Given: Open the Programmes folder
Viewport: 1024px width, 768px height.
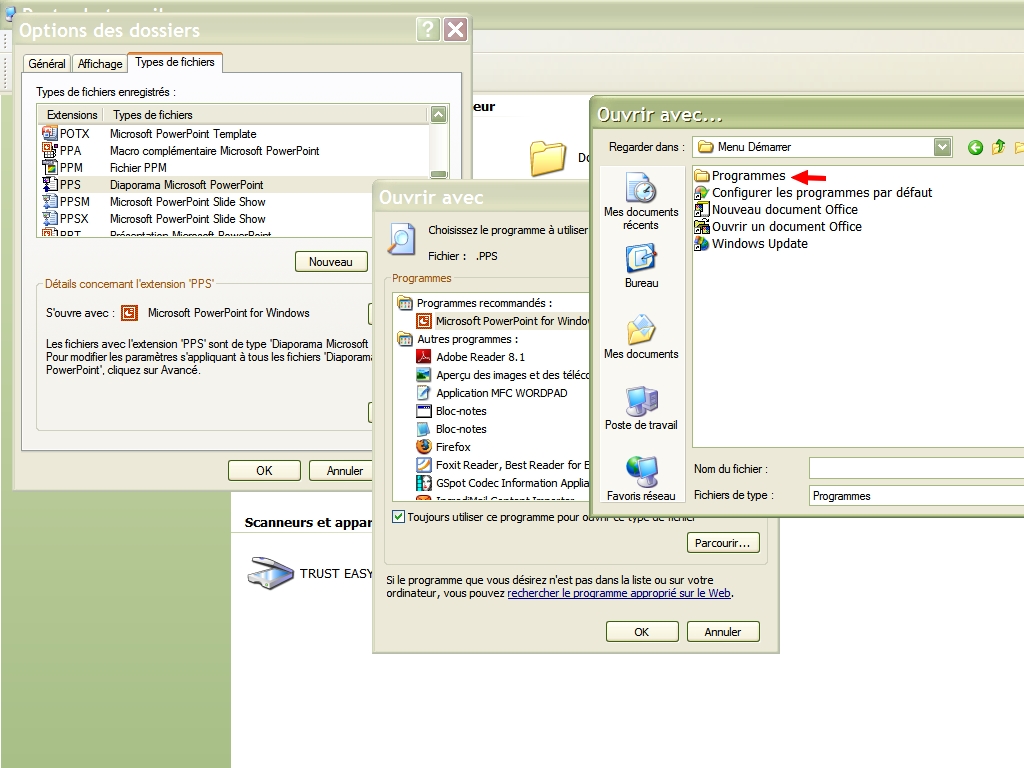Looking at the screenshot, I should [748, 176].
